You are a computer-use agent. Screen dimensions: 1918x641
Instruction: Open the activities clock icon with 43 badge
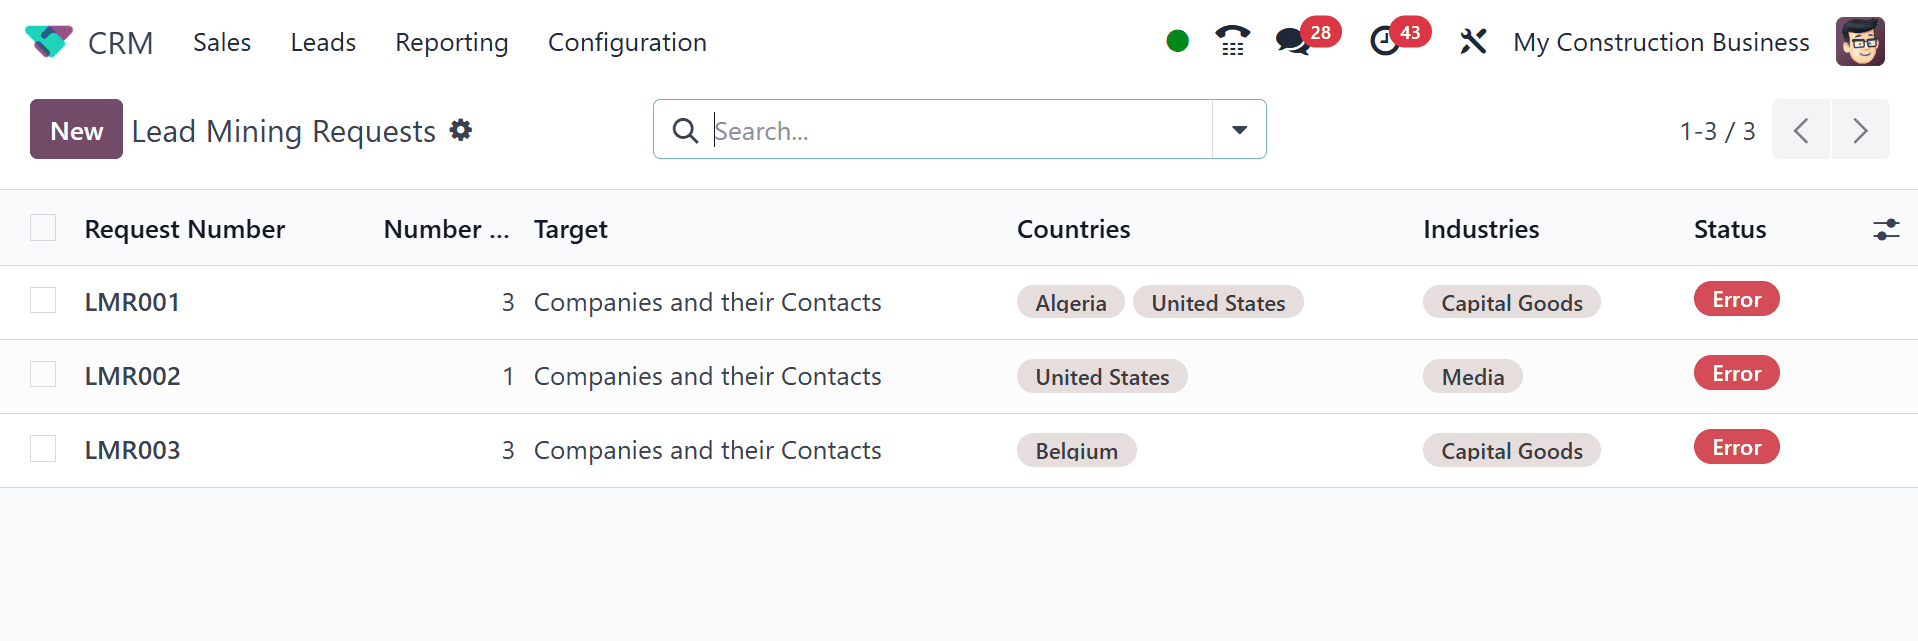point(1385,42)
